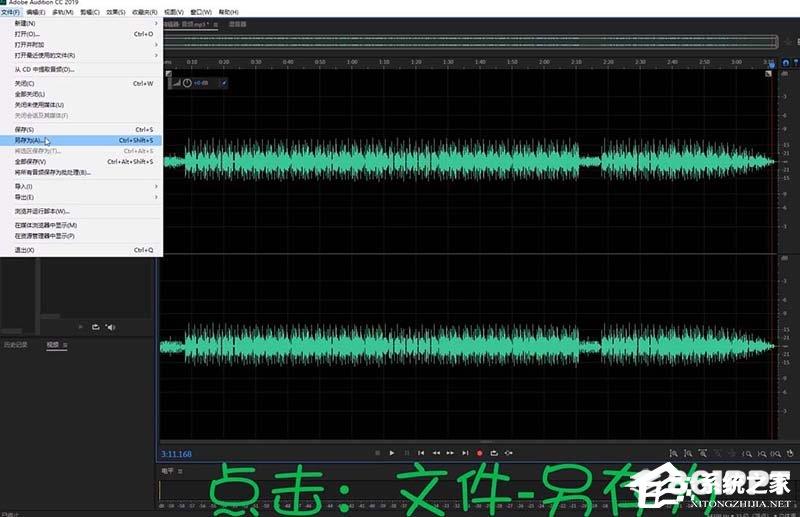The height and width of the screenshot is (517, 800).
Task: Choose 关闭(C) menu item
Action: coord(82,83)
